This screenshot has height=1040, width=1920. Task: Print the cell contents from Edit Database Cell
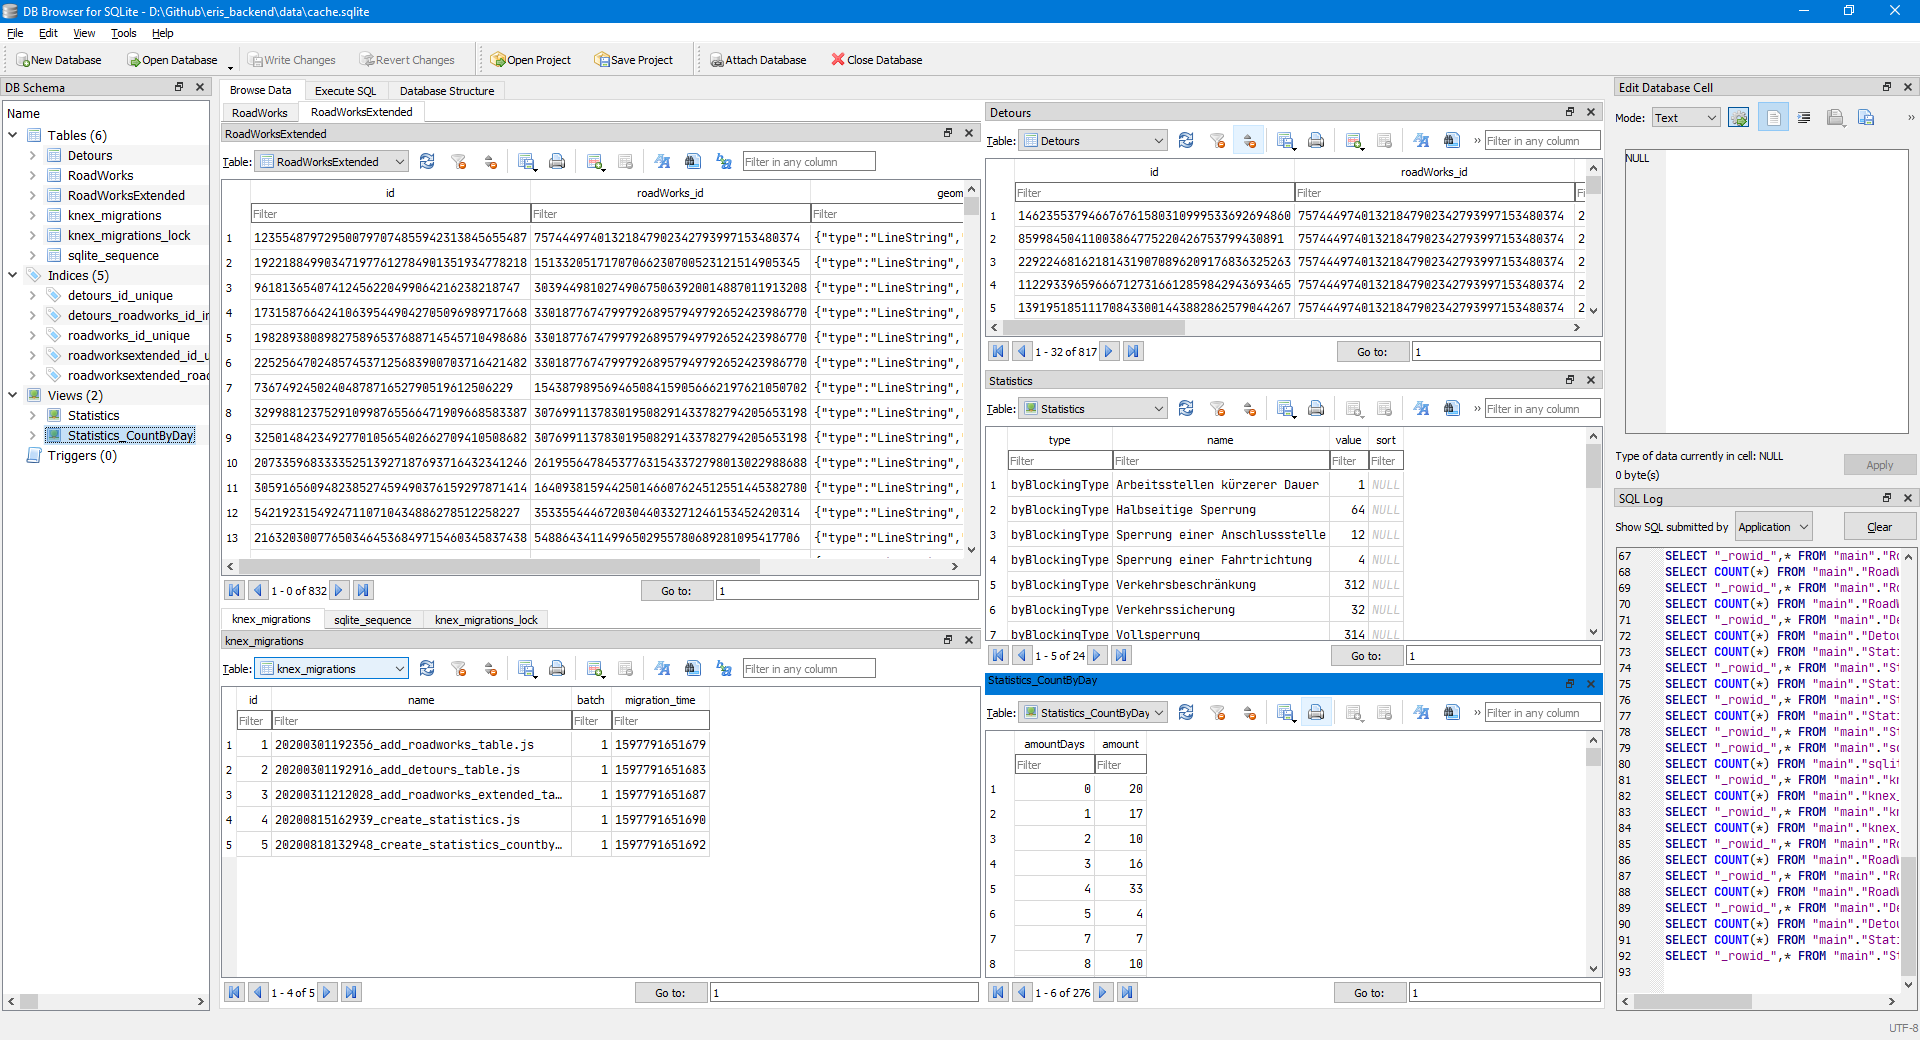pyautogui.click(x=1913, y=117)
